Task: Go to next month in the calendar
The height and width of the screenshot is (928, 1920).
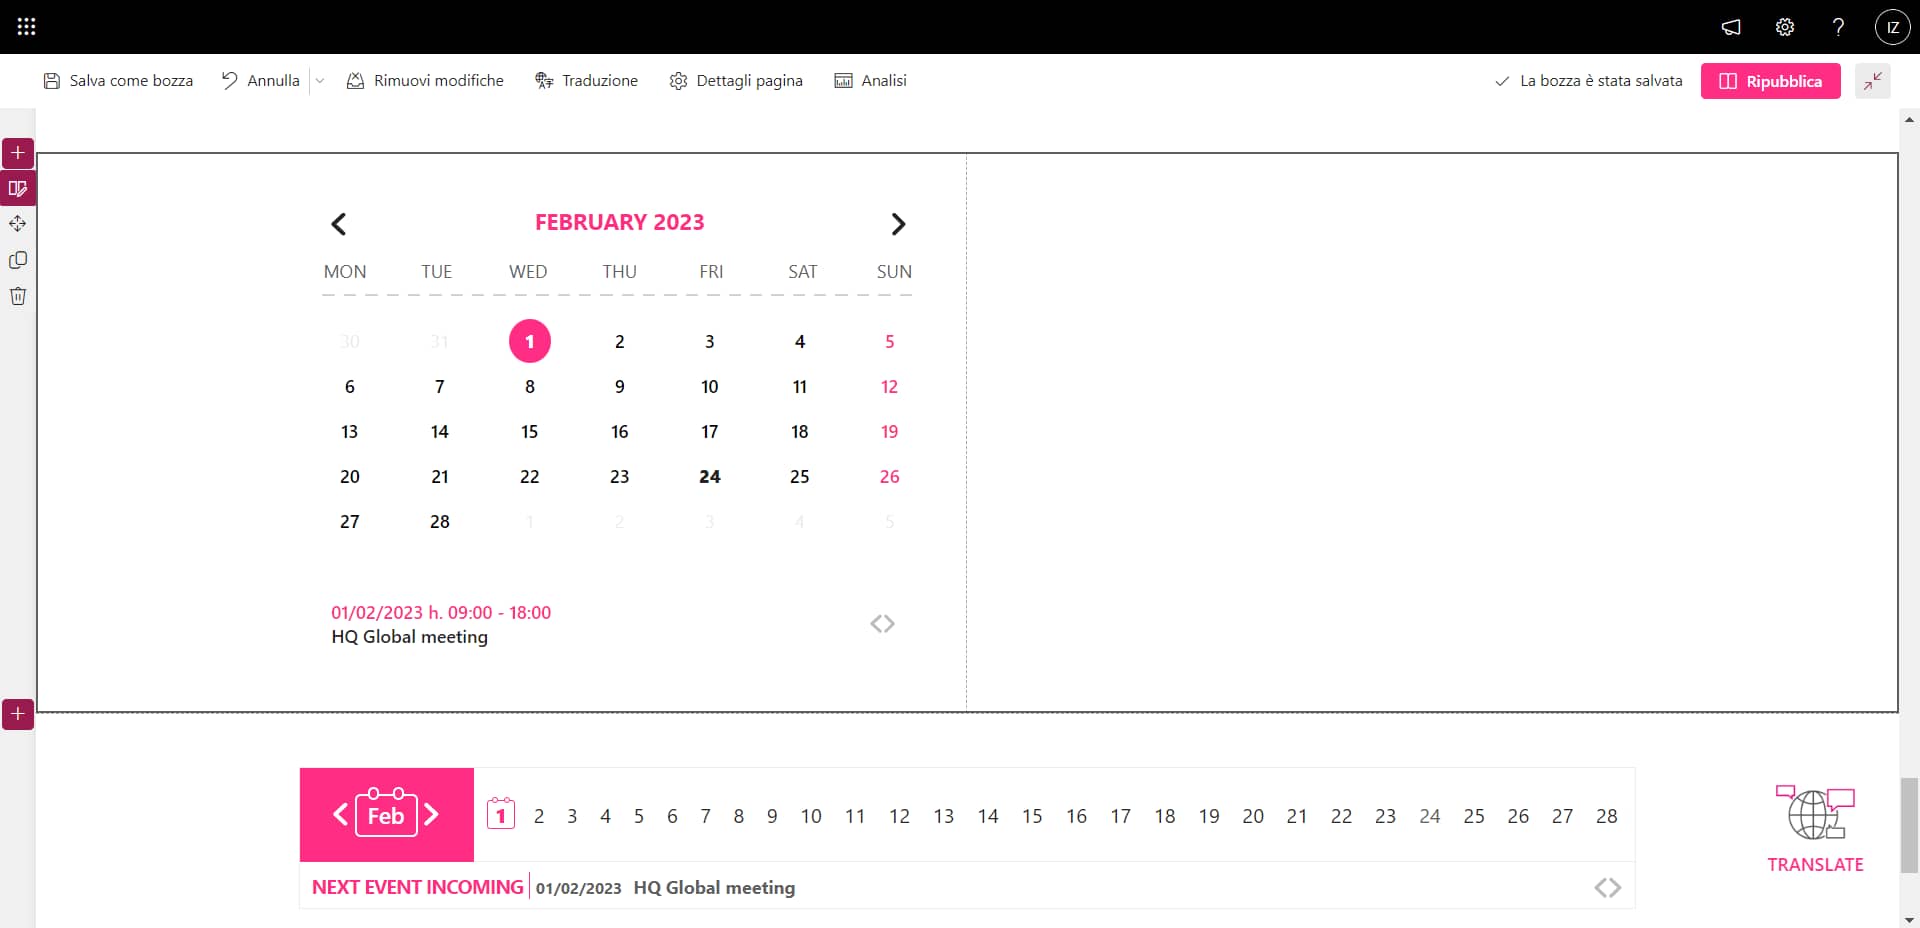Action: pyautogui.click(x=897, y=224)
